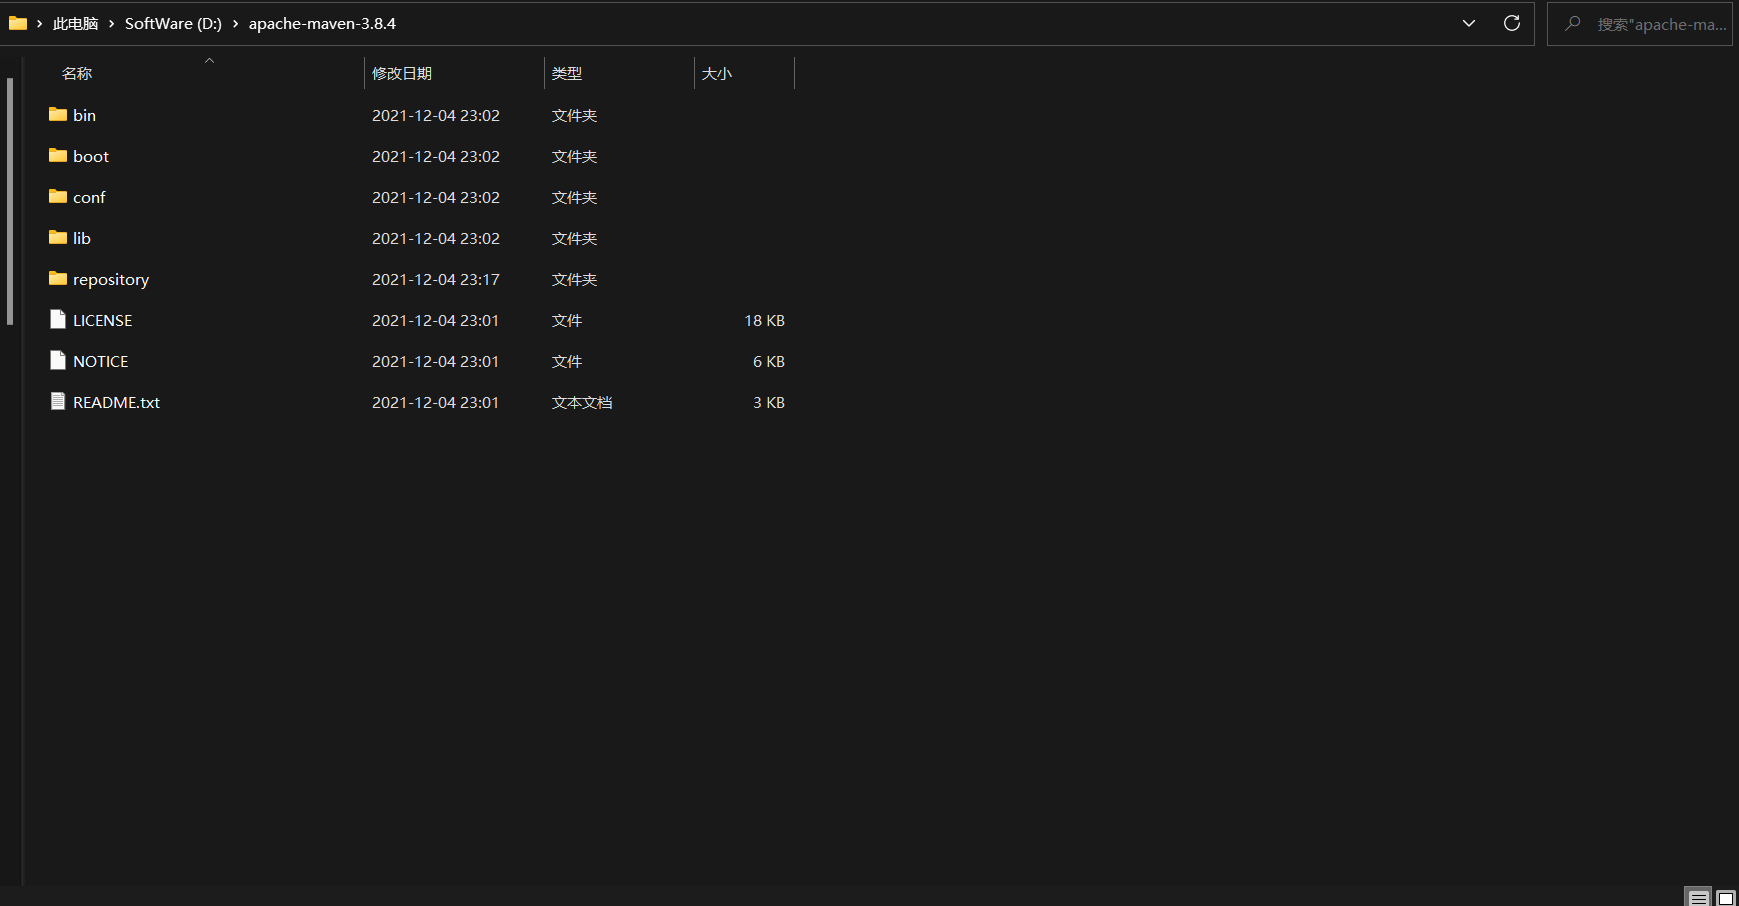Image resolution: width=1739 pixels, height=906 pixels.
Task: Open the bin folder icon
Action: (x=58, y=115)
